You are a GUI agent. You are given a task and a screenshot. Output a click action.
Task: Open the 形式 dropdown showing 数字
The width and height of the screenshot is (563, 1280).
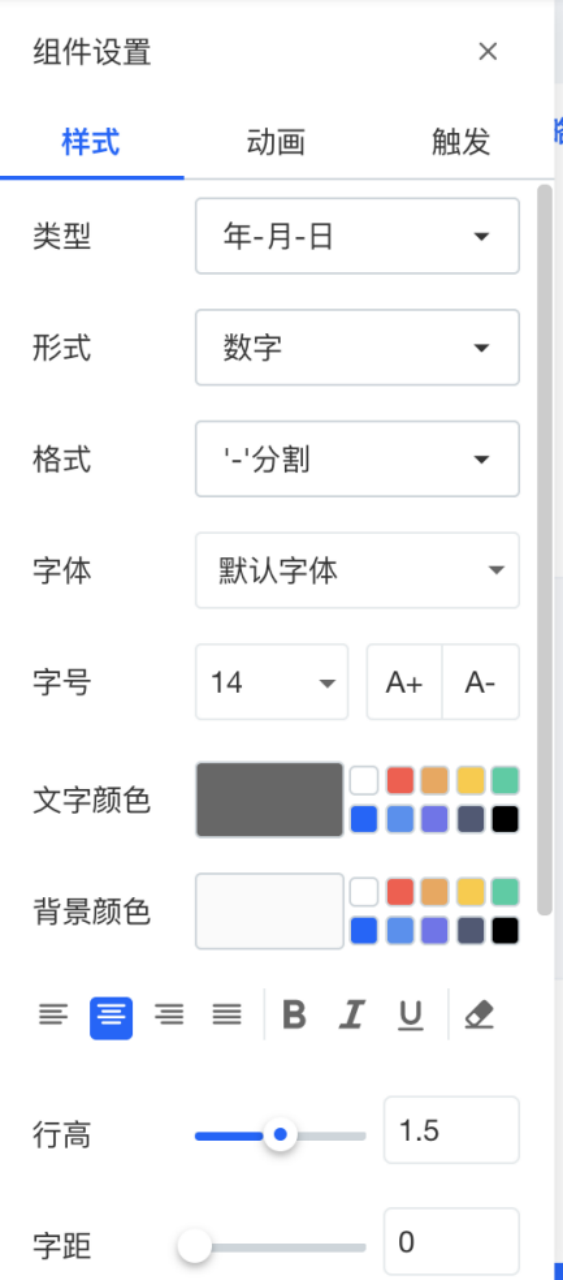click(357, 347)
